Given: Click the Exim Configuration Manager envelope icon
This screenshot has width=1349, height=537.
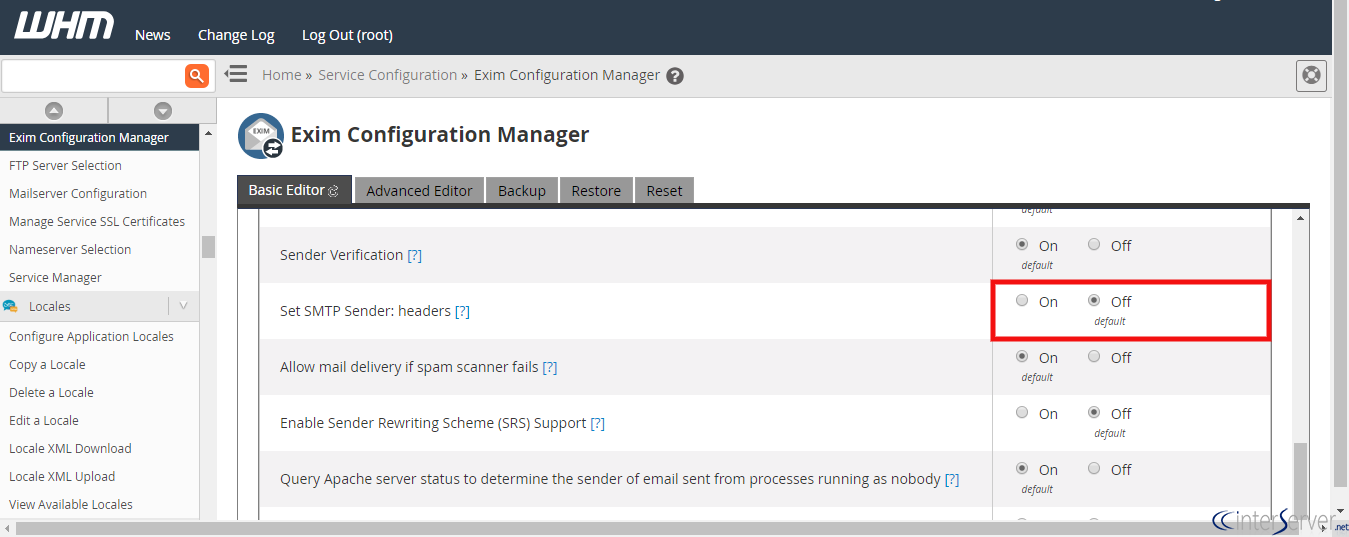Looking at the screenshot, I should click(260, 135).
